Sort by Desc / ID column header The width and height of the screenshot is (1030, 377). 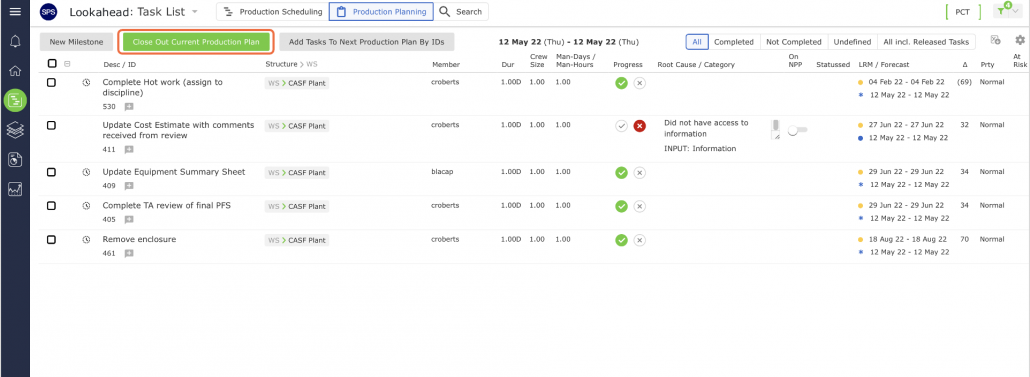120,64
